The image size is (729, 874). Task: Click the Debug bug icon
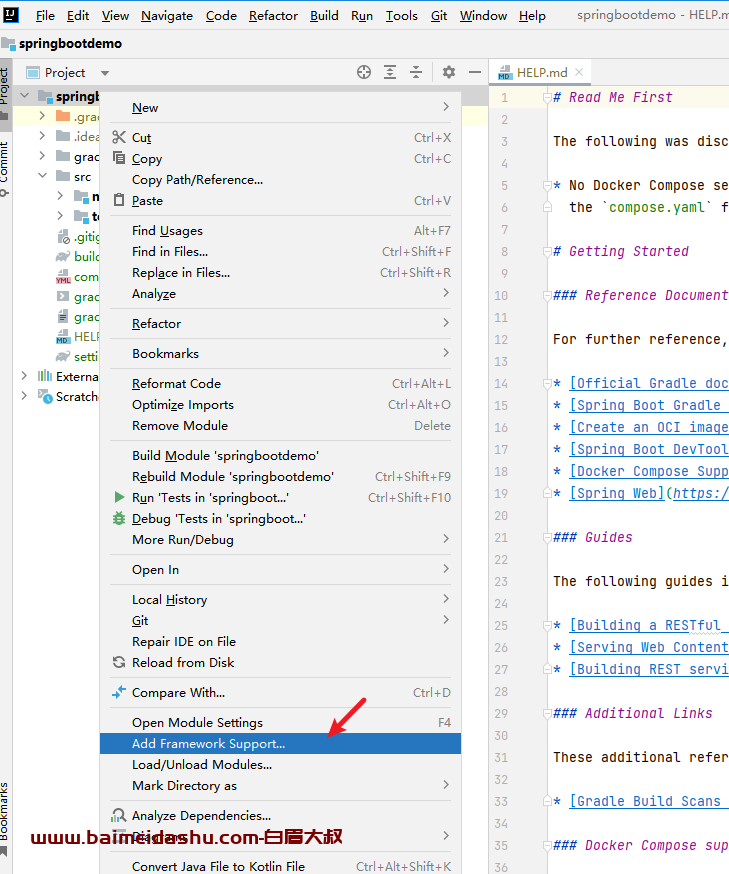point(119,518)
